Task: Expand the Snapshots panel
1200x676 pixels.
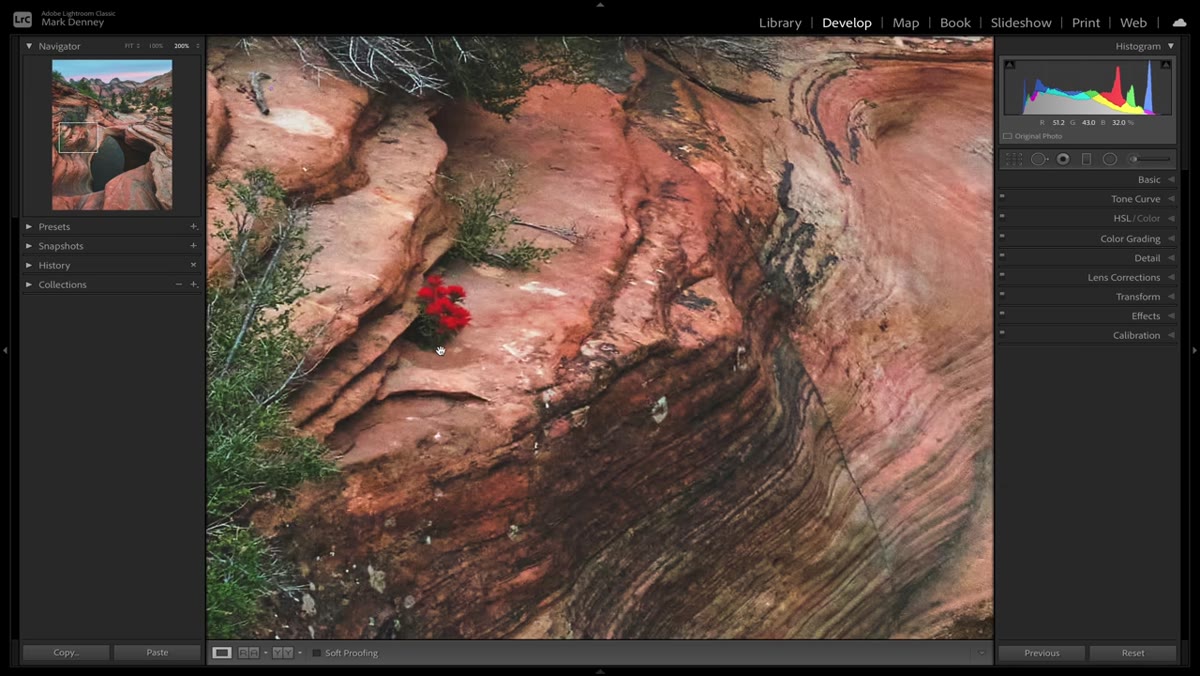Action: pos(29,246)
